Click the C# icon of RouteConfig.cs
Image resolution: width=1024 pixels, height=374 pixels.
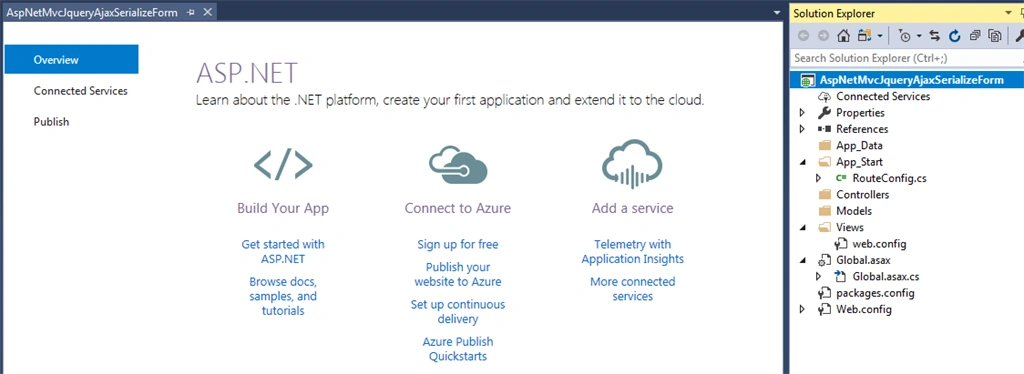(840, 178)
